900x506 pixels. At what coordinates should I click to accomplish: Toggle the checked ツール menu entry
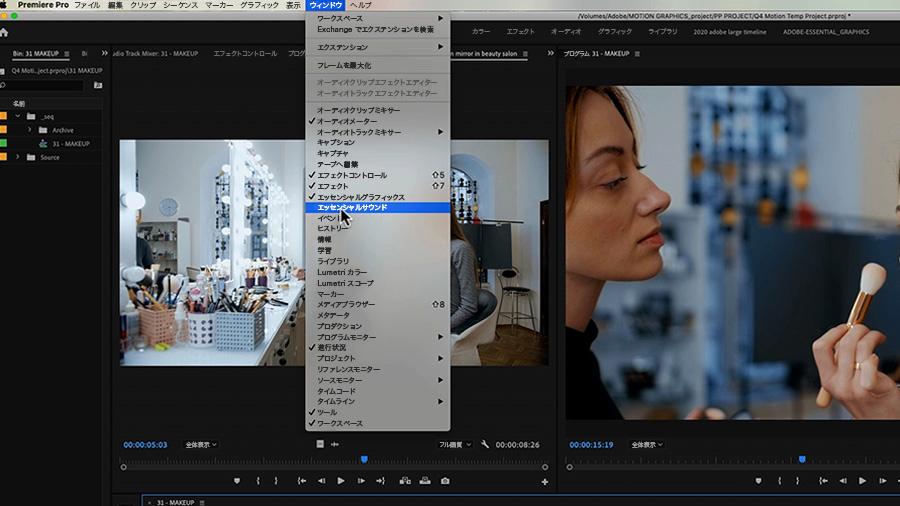point(378,412)
